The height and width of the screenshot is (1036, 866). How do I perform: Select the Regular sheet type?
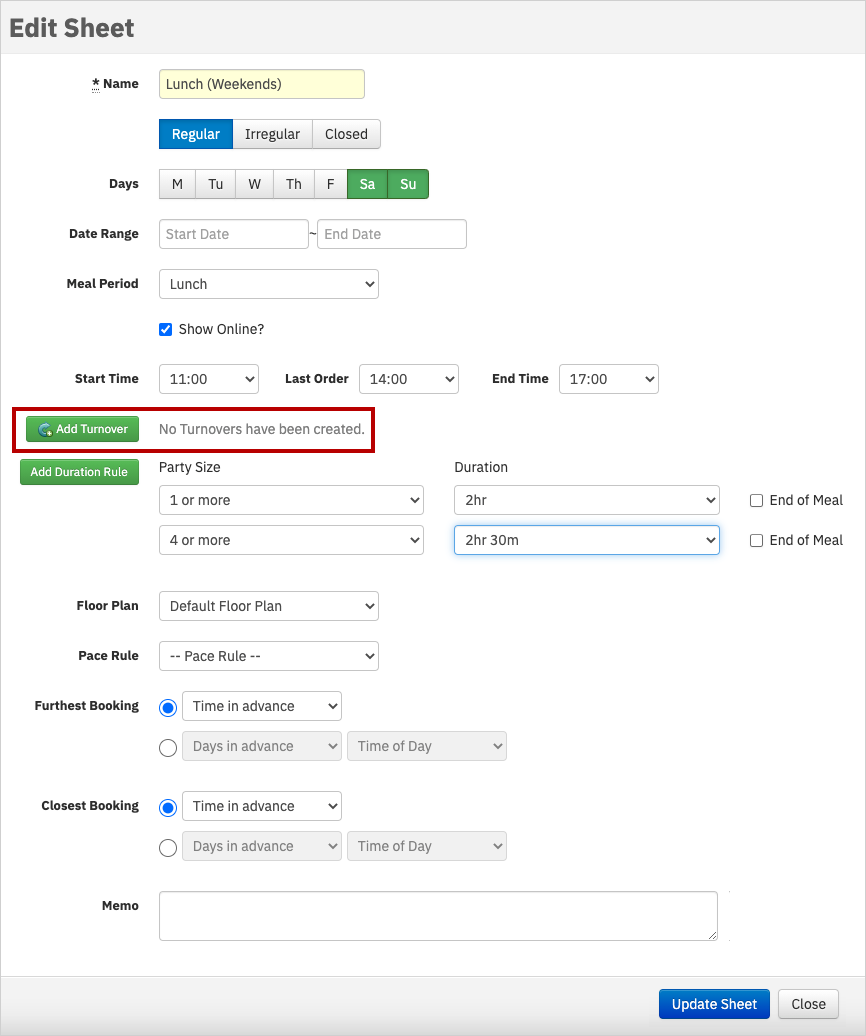click(196, 134)
